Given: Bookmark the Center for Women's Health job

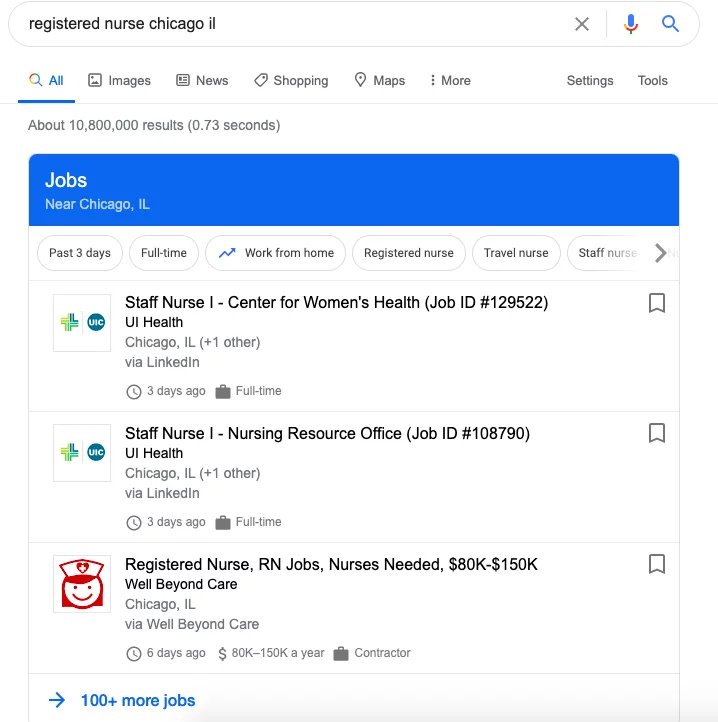Looking at the screenshot, I should point(657,303).
